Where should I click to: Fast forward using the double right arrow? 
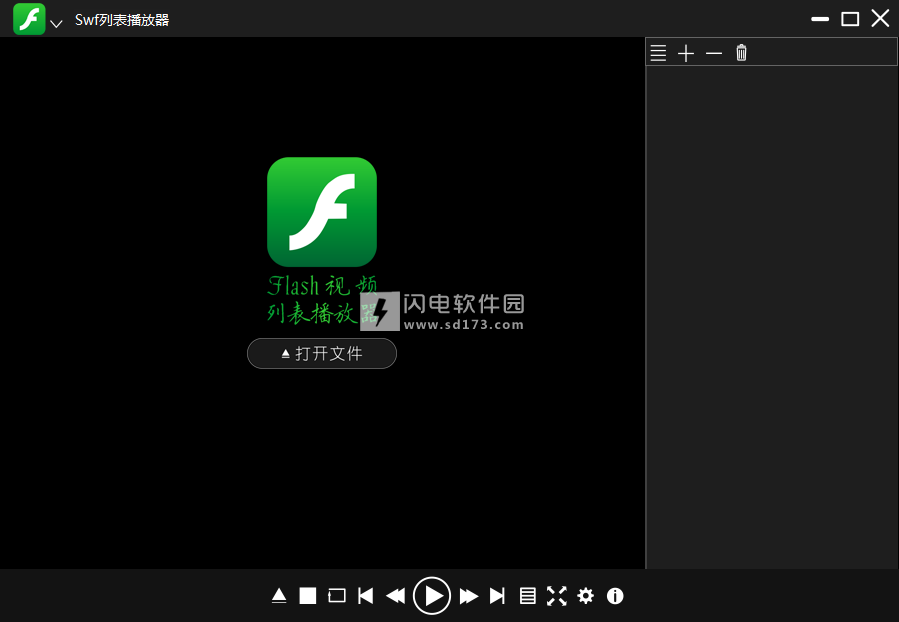(x=469, y=596)
